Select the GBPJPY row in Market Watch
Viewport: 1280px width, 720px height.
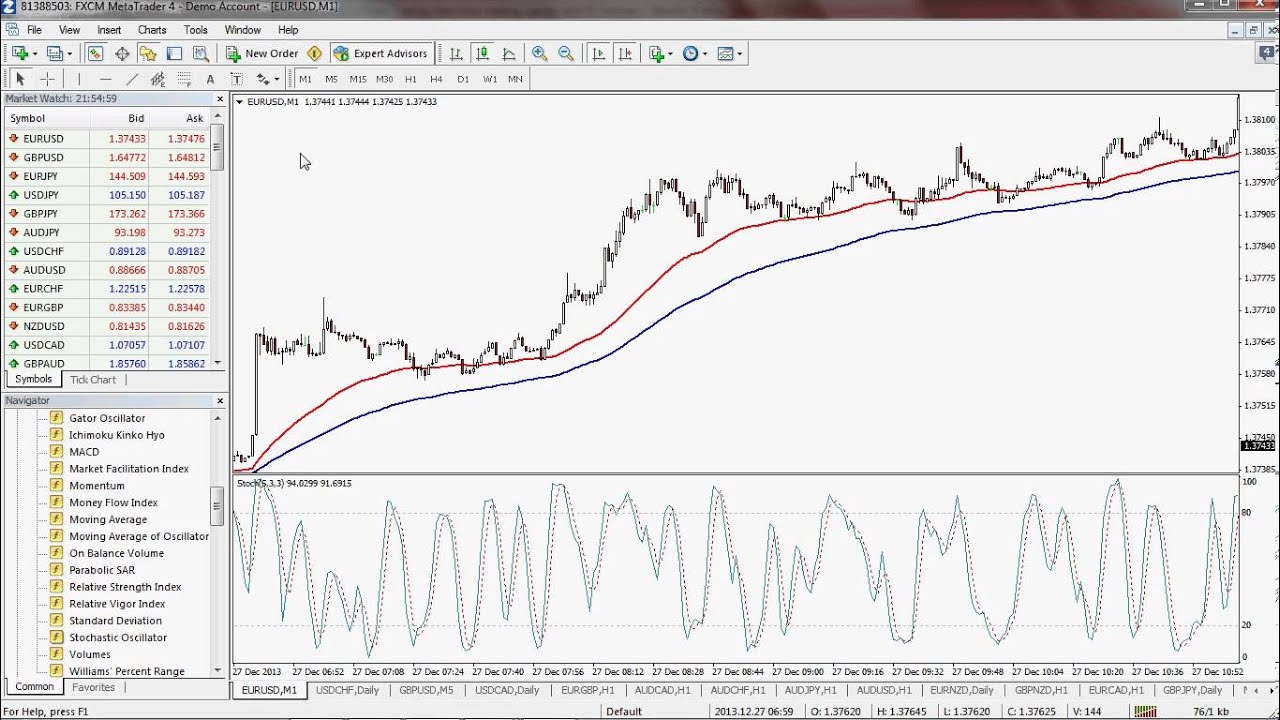pos(107,214)
